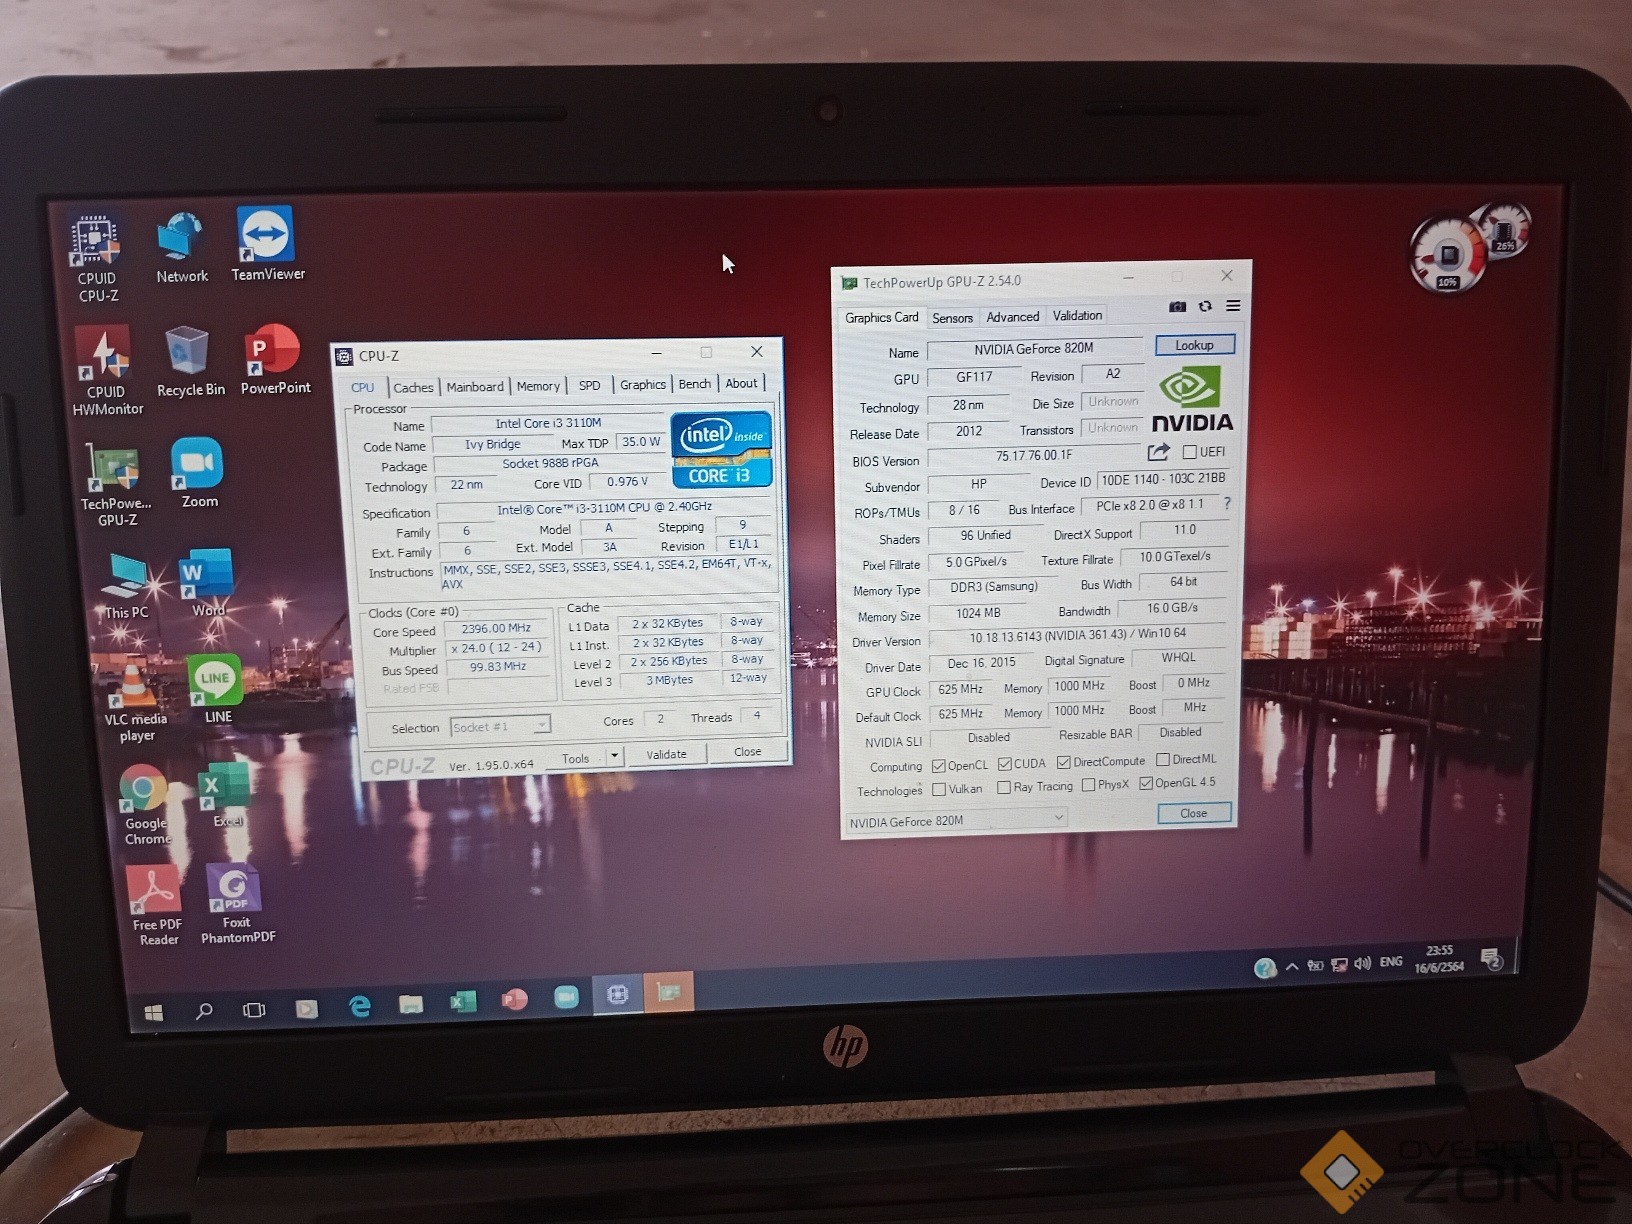Launch LINE from the desktop
1632x1224 pixels.
click(216, 689)
